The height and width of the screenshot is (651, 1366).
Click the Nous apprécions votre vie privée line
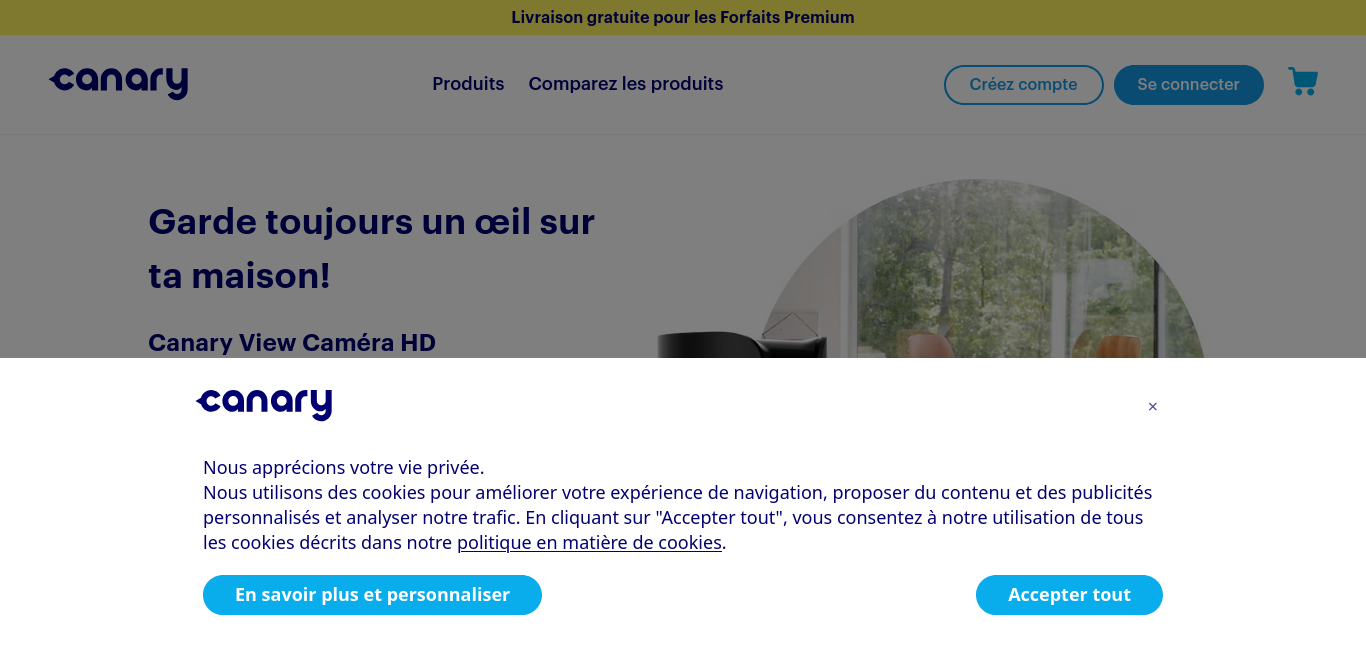343,467
